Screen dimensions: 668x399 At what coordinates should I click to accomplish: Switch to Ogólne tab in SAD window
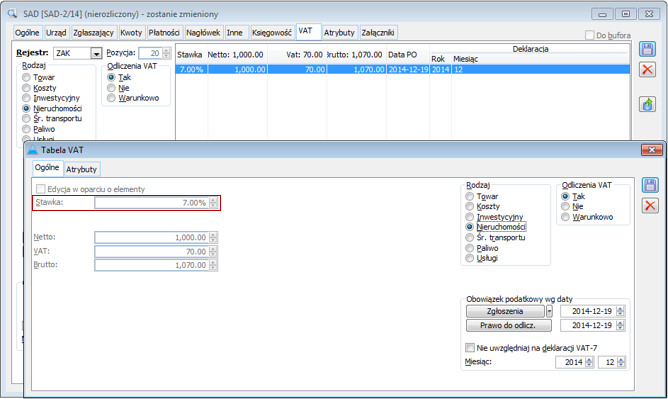[x=27, y=32]
